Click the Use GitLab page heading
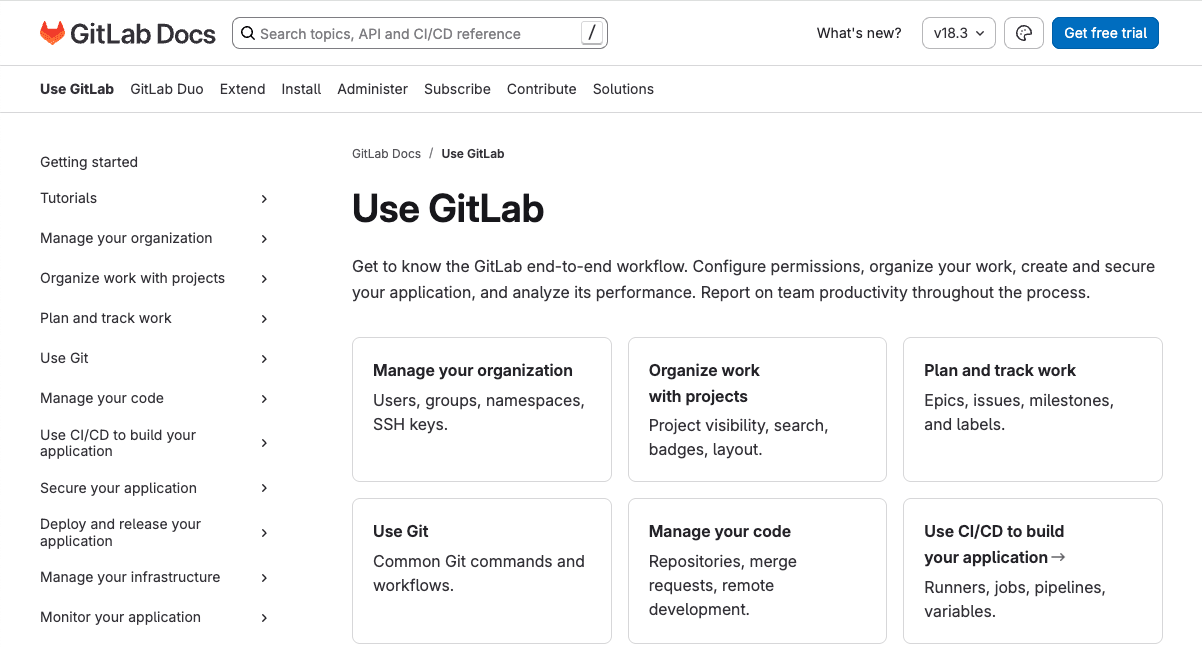This screenshot has height=647, width=1202. click(x=448, y=209)
